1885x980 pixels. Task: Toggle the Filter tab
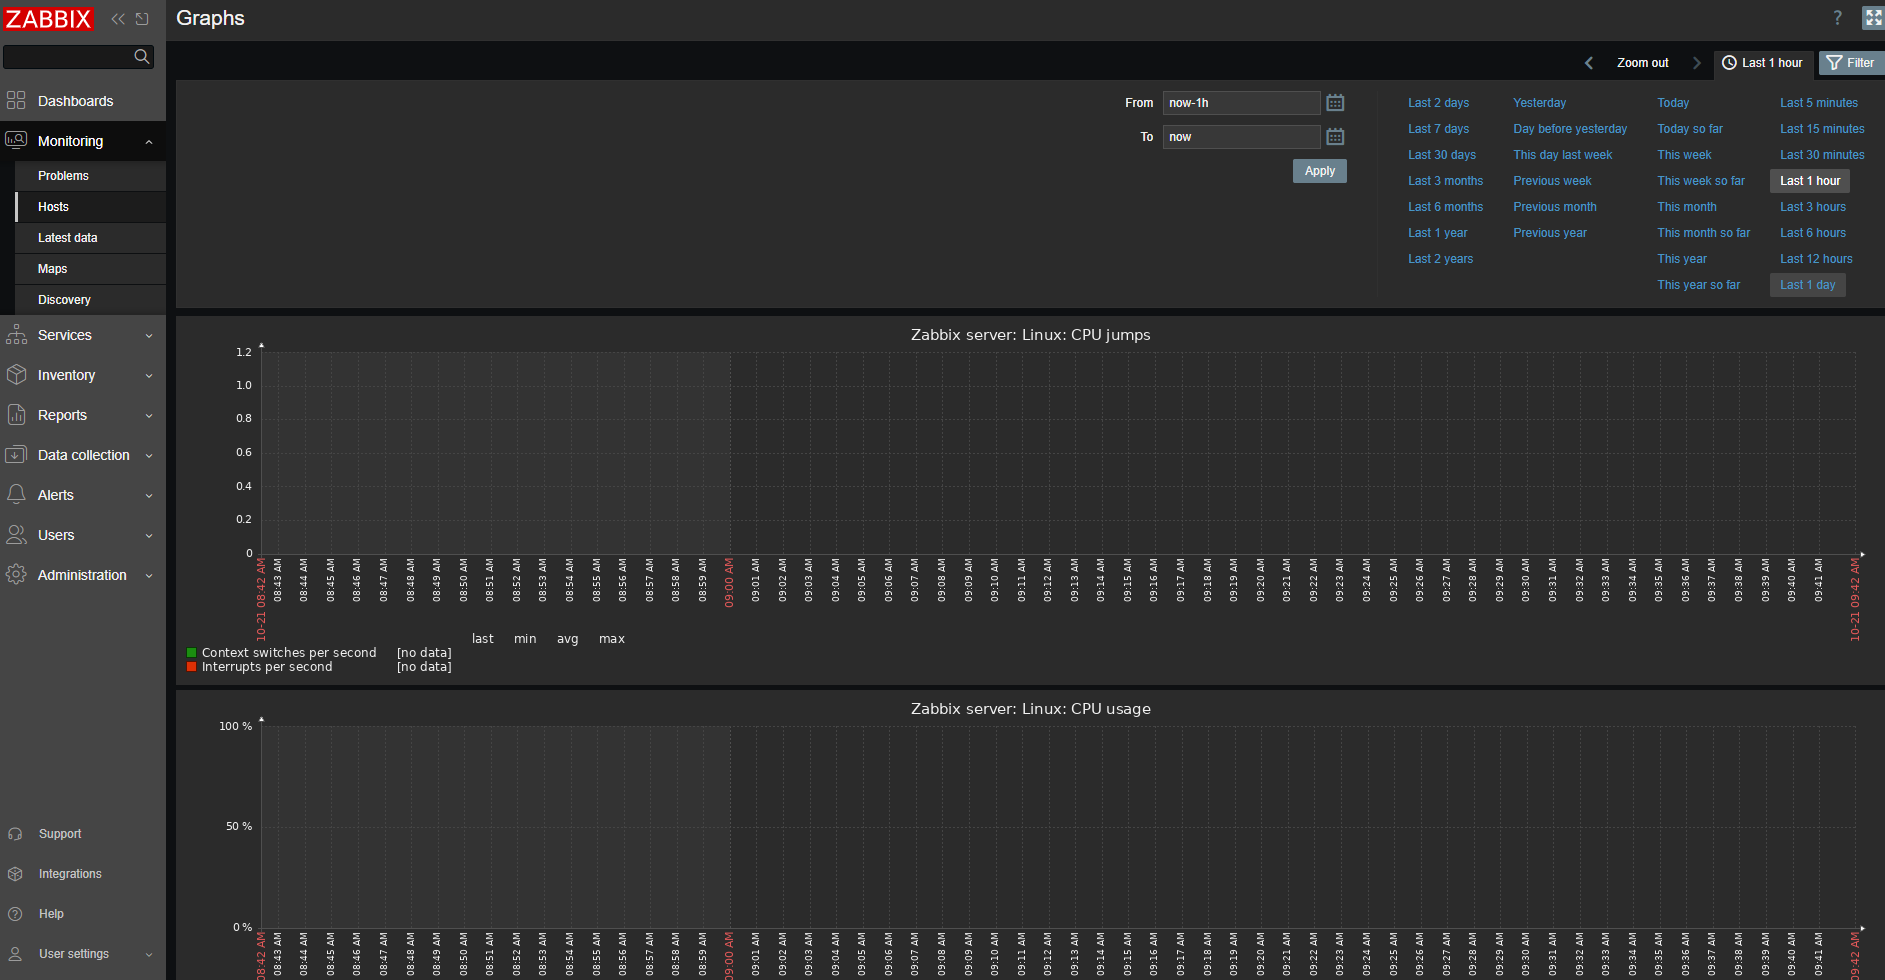coord(1850,63)
